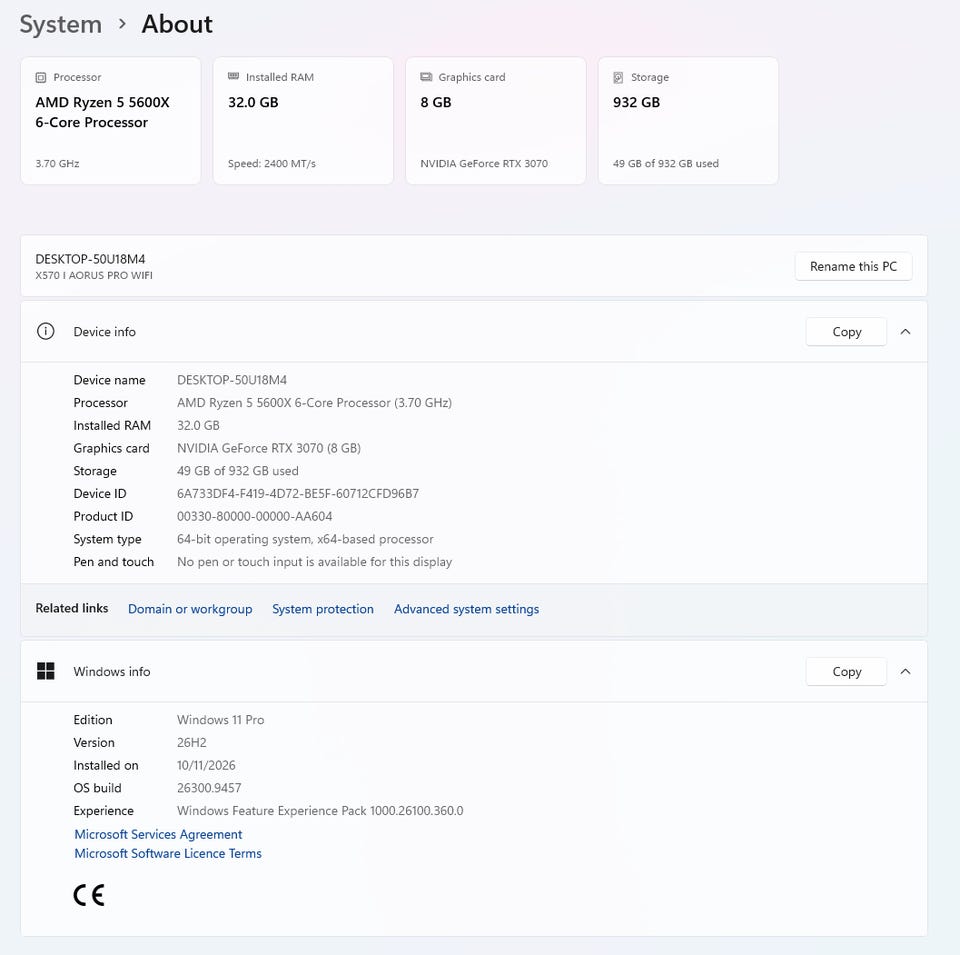Open System protection link
The image size is (960, 955).
(323, 609)
